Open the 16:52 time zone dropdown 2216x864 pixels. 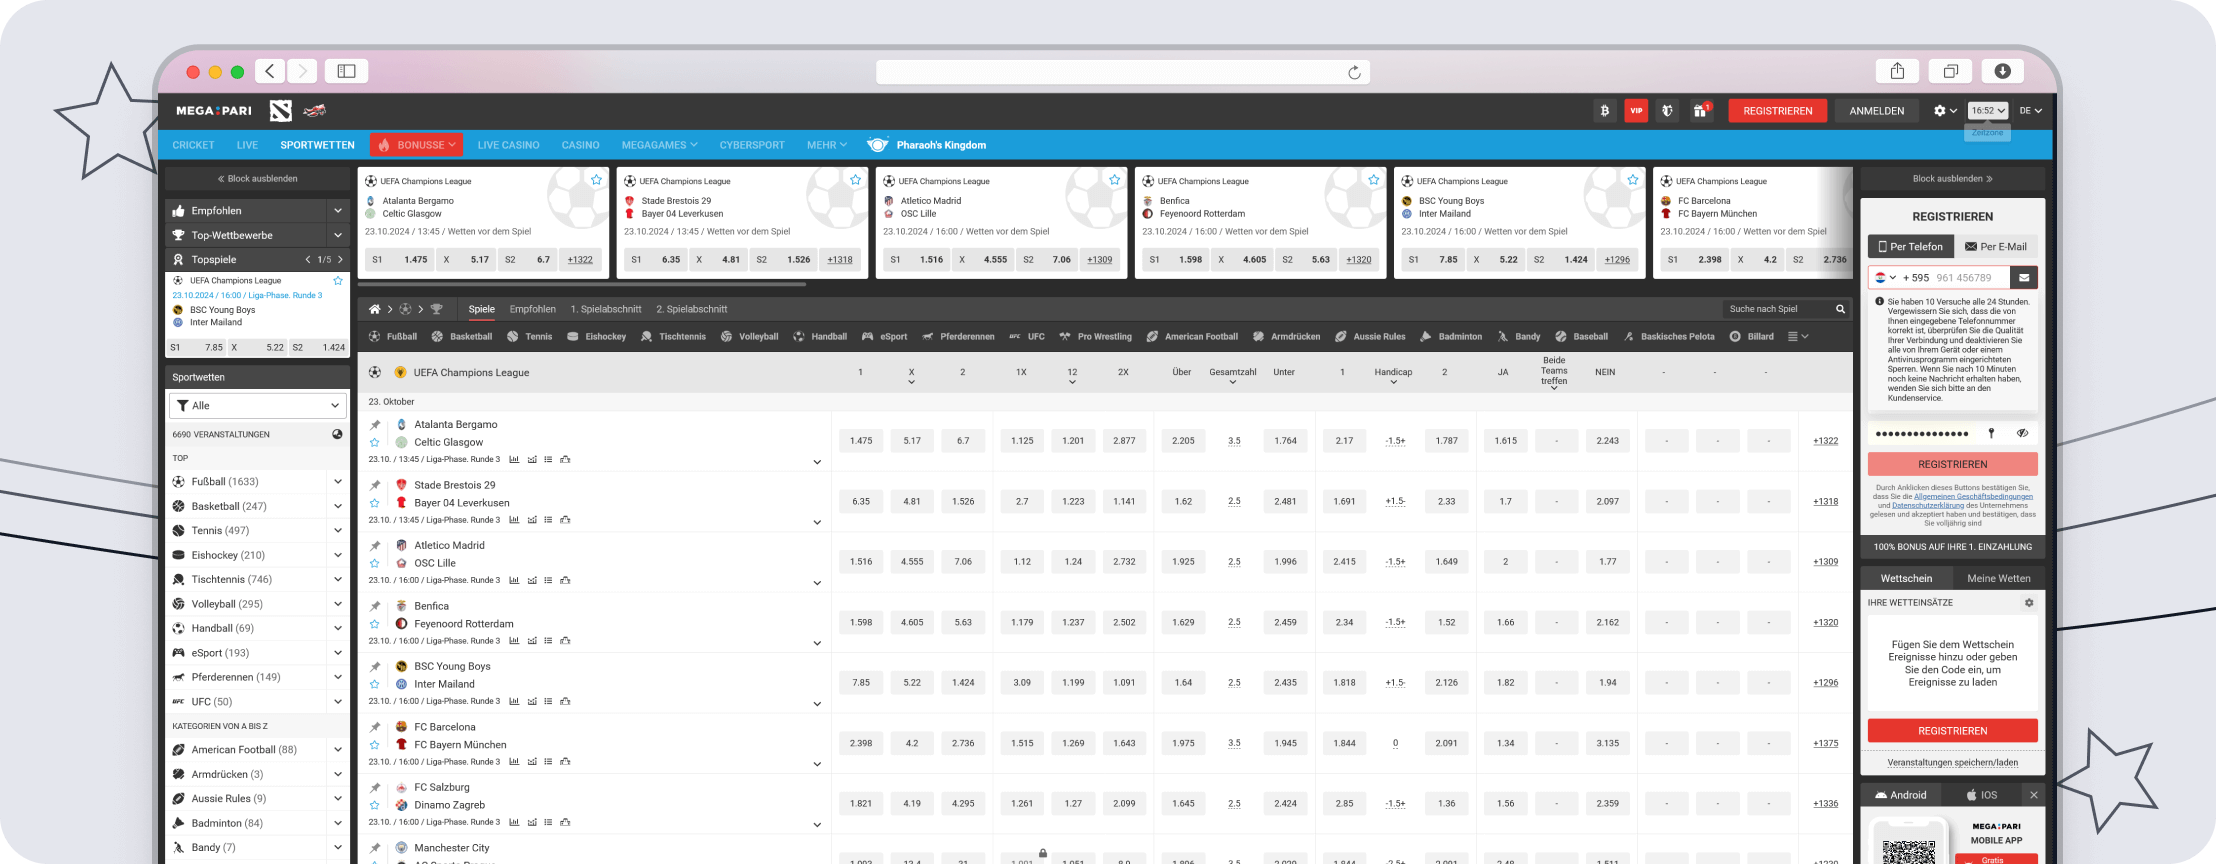[1988, 111]
